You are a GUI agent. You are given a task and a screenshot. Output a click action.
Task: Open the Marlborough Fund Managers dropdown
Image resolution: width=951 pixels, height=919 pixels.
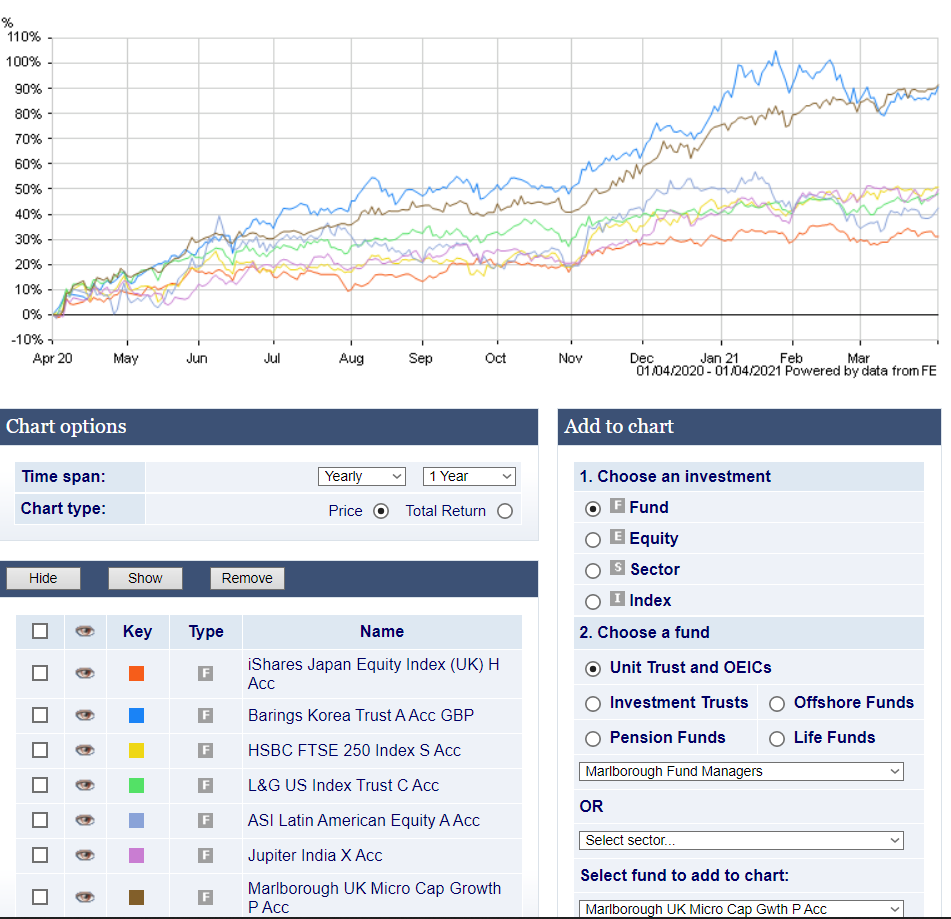(741, 772)
